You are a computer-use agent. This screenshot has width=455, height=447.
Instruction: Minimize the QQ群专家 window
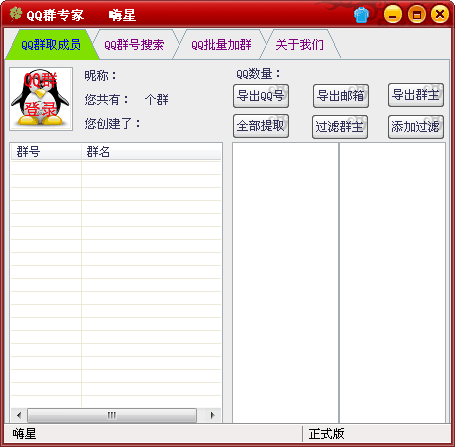(x=393, y=15)
